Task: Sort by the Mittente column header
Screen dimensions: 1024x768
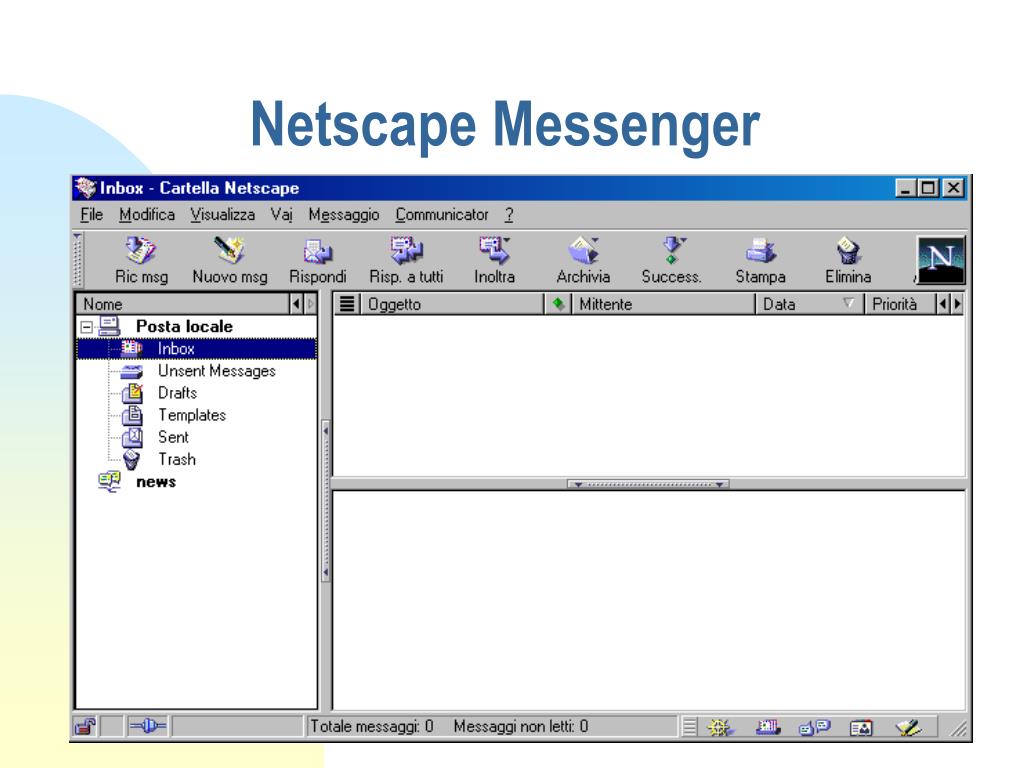Action: 663,304
